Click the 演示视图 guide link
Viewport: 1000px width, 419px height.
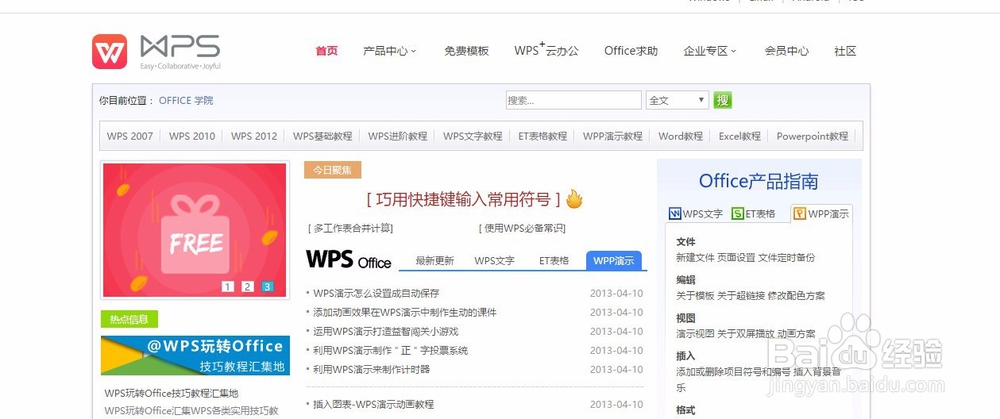point(695,334)
